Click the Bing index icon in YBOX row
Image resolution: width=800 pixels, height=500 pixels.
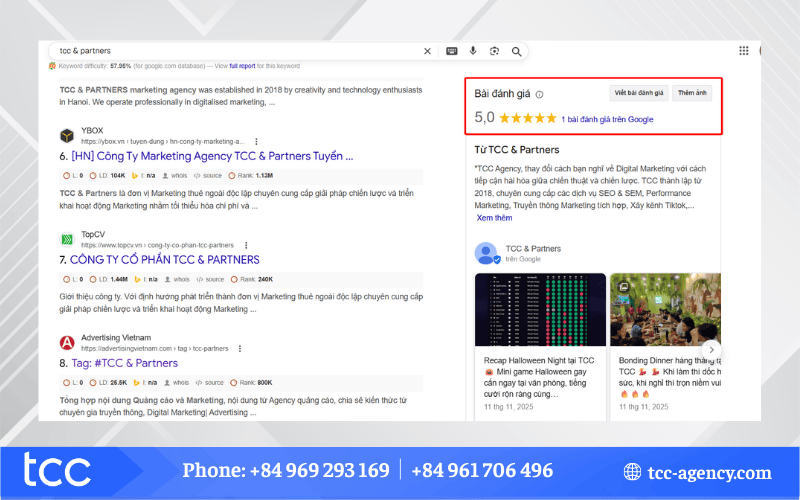135,176
